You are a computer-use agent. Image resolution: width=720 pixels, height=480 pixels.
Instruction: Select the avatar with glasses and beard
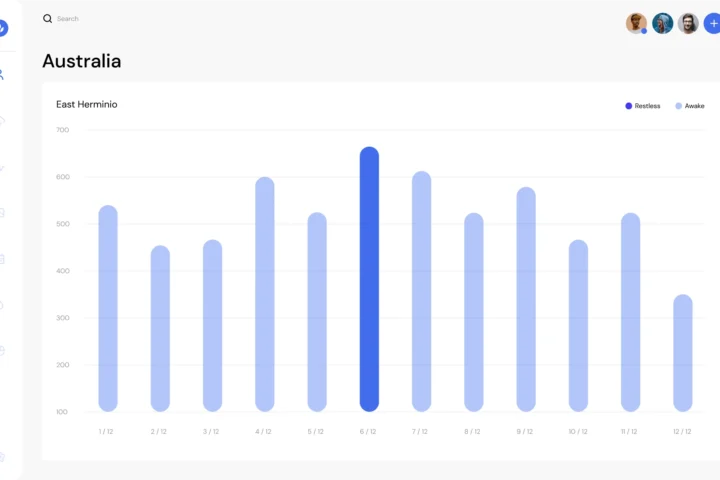688,24
